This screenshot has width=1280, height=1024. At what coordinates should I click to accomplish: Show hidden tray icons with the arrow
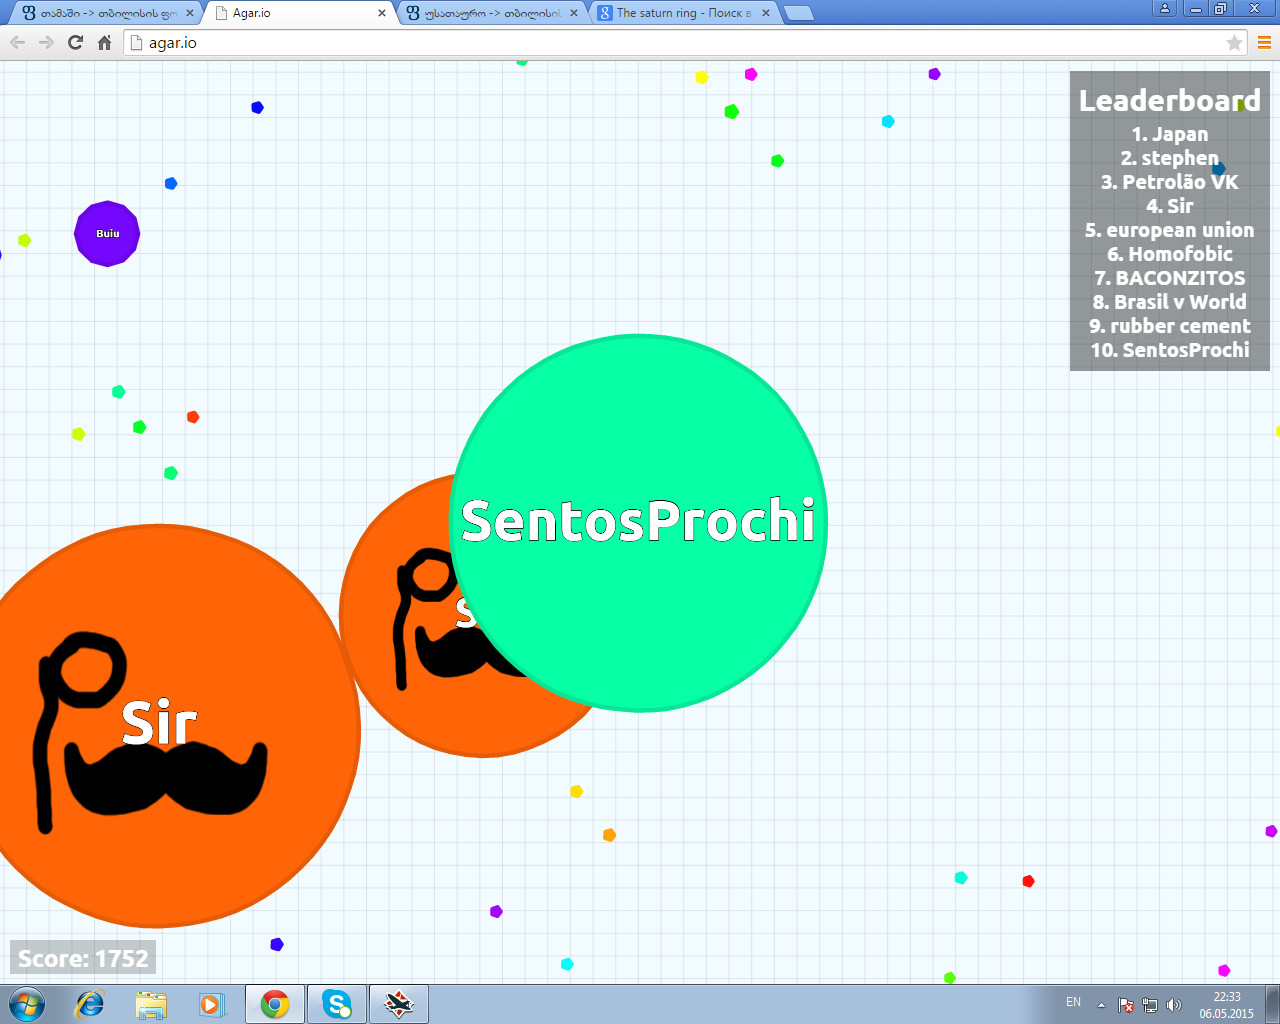[1101, 1004]
